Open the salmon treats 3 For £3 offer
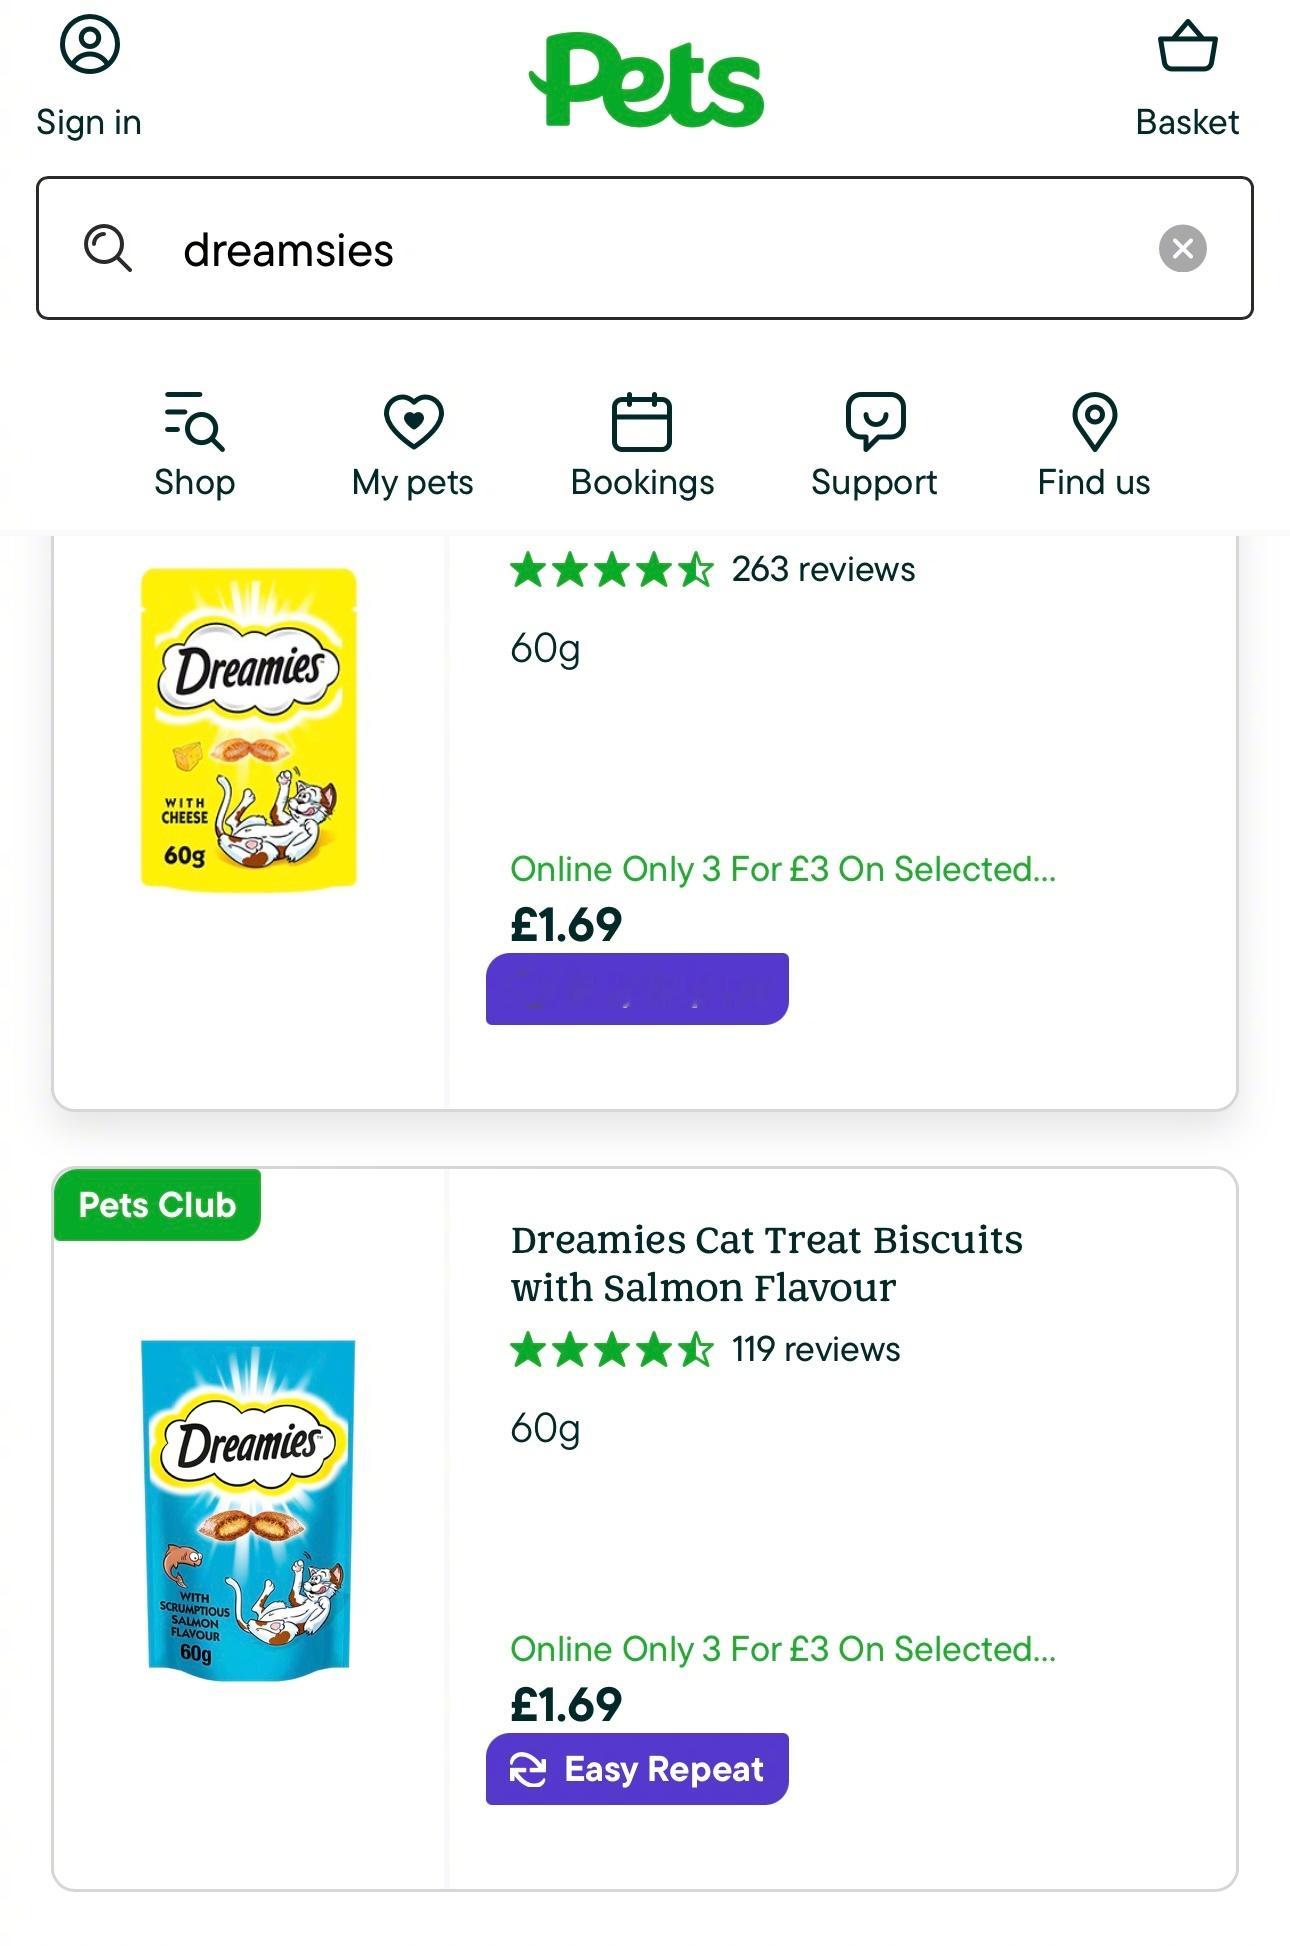 782,1649
